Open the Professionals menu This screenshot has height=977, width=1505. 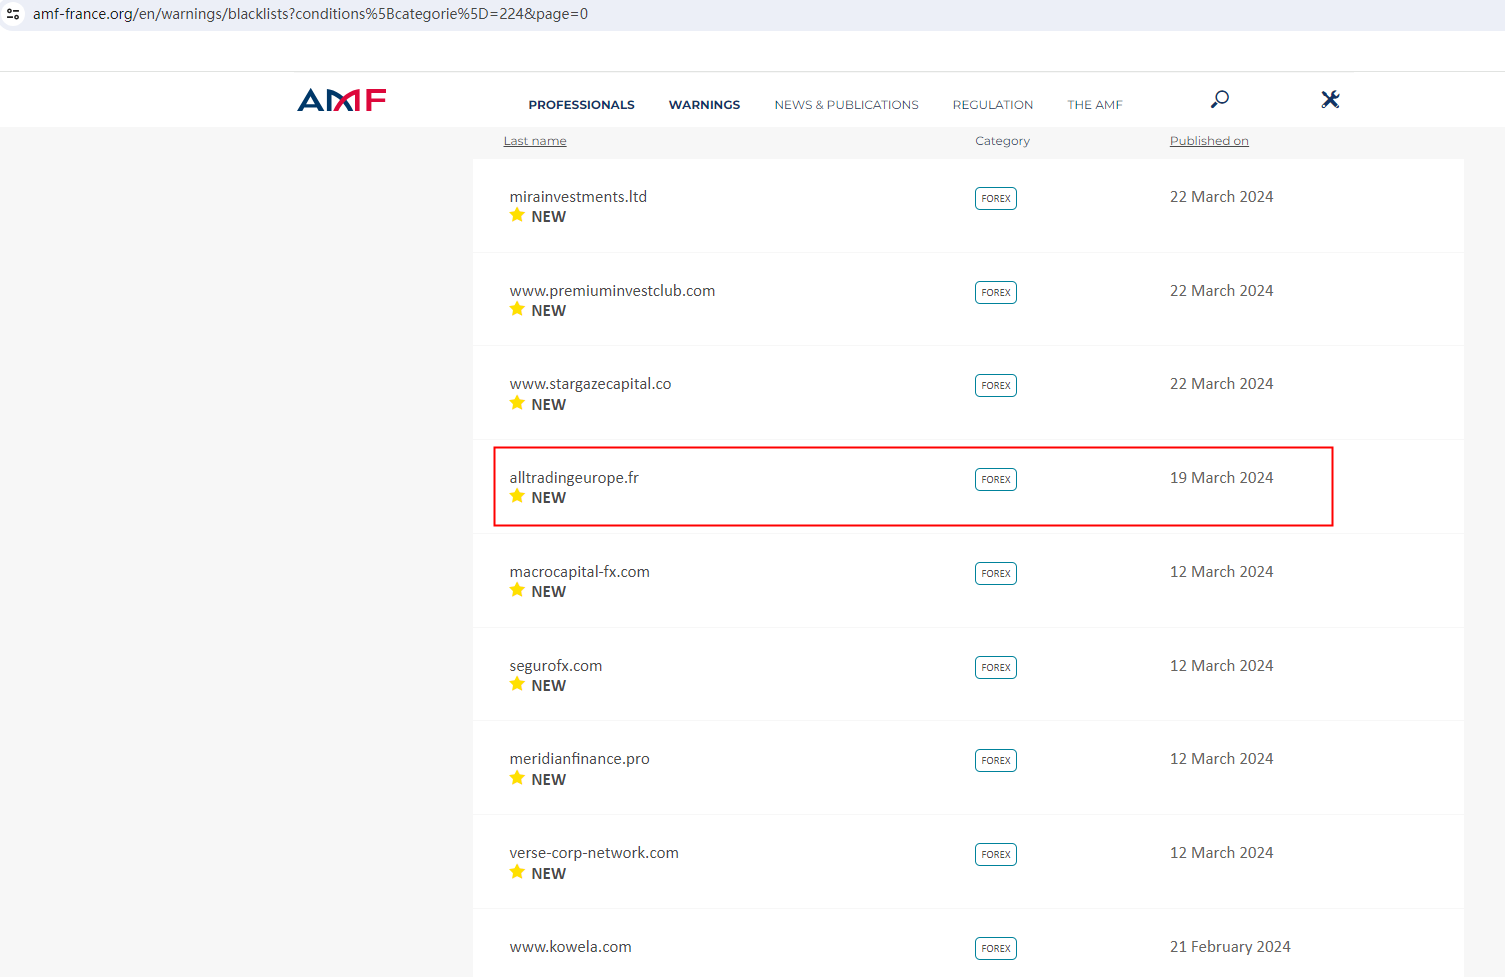pyautogui.click(x=581, y=105)
